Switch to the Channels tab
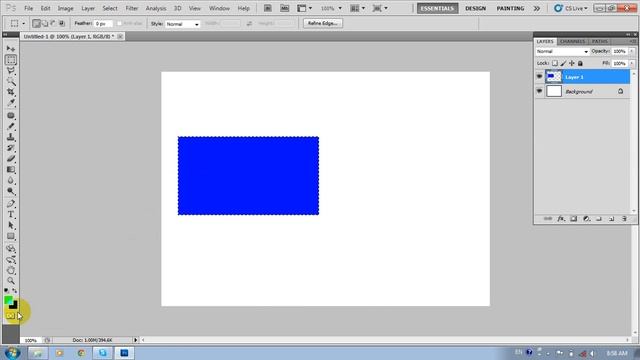Viewport: 640px width, 360px height. pyautogui.click(x=572, y=41)
